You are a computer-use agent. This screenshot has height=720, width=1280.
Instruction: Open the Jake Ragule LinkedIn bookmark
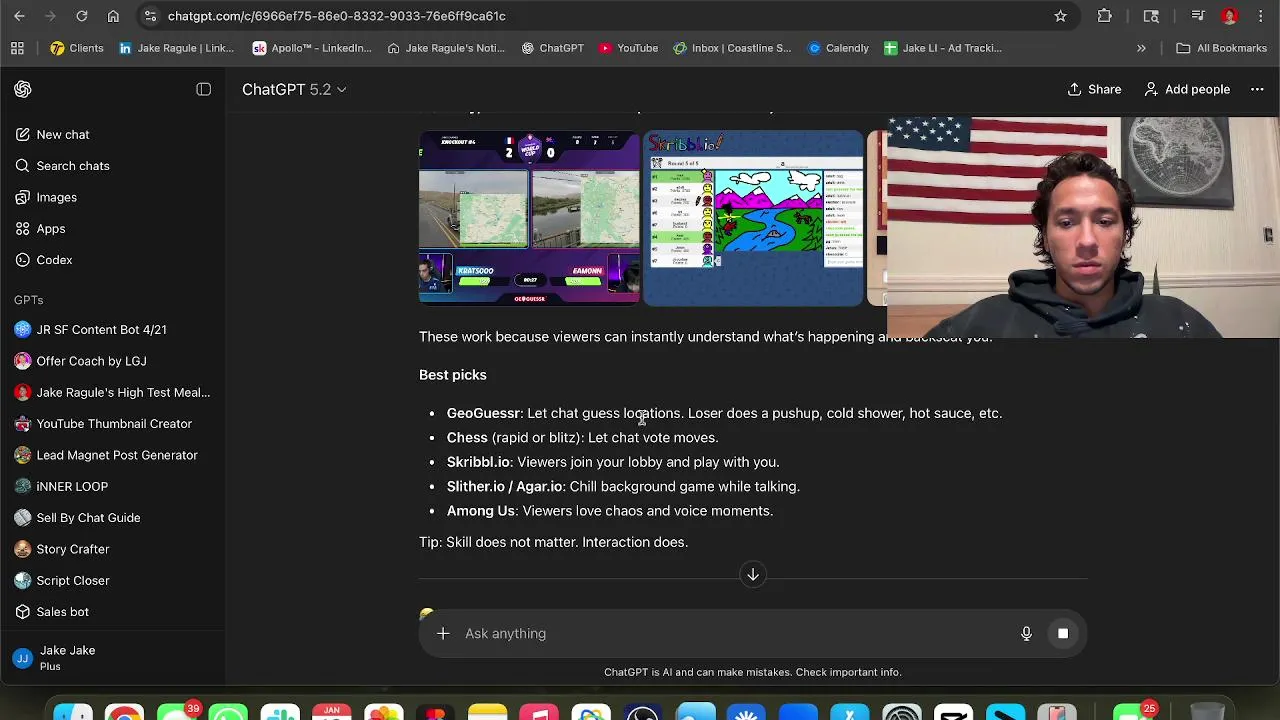click(176, 48)
